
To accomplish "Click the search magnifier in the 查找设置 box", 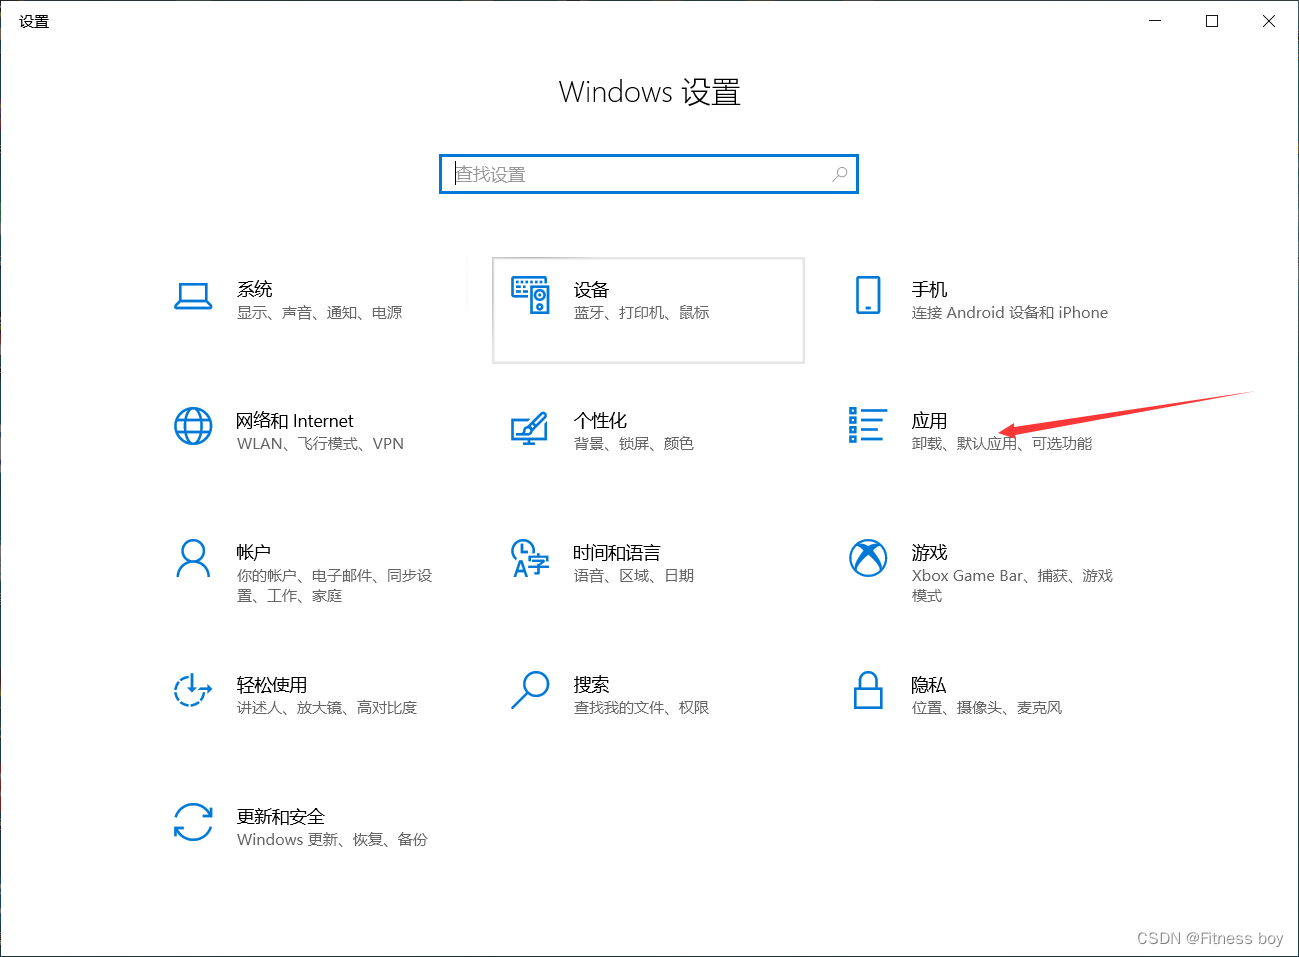I will click(840, 174).
